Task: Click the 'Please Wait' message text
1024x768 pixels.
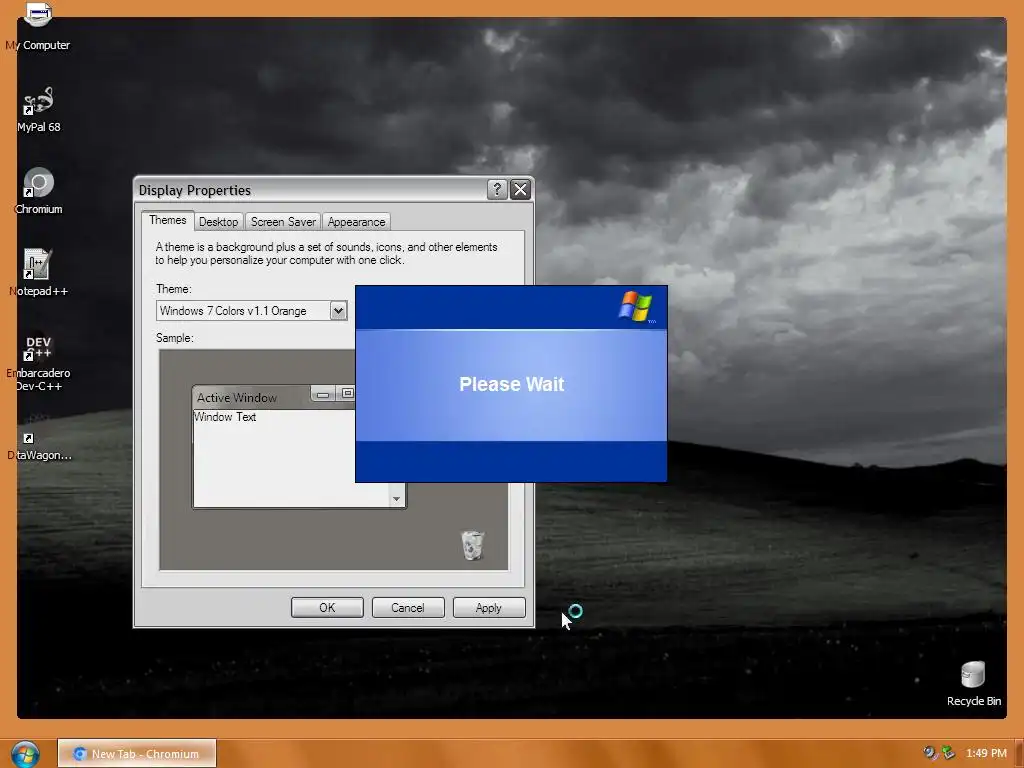Action: [511, 384]
